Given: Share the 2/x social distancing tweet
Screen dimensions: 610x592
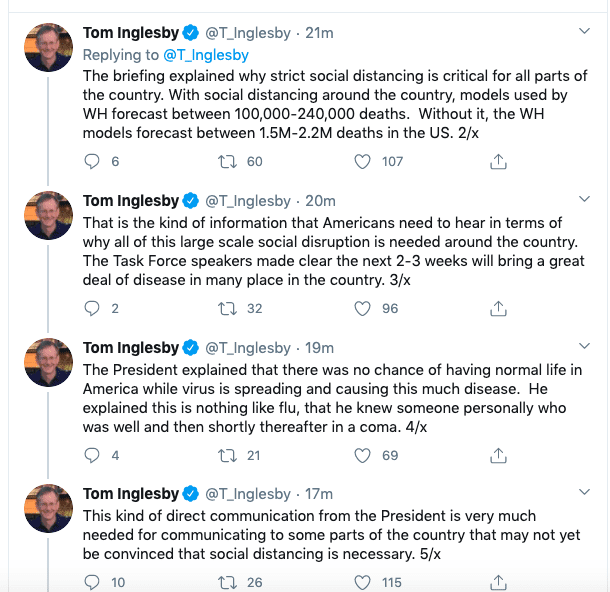Looking at the screenshot, I should click(x=499, y=162).
